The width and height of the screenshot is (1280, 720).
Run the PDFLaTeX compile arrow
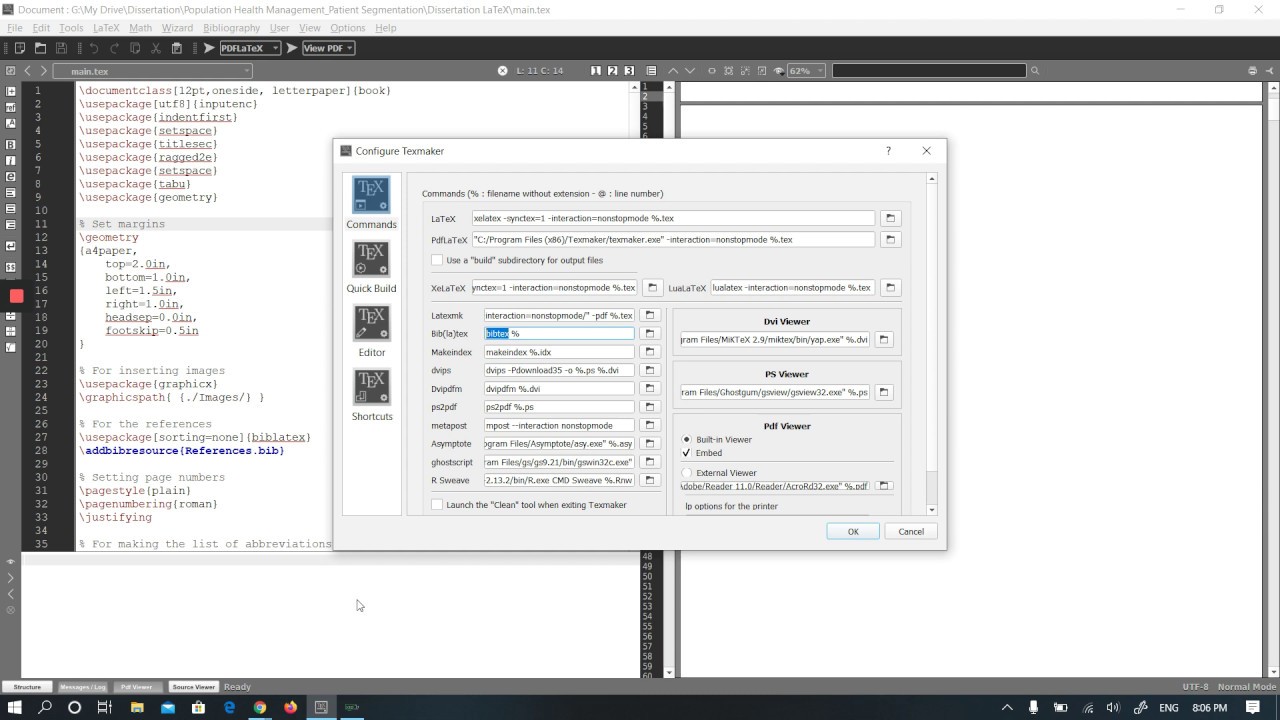click(209, 48)
